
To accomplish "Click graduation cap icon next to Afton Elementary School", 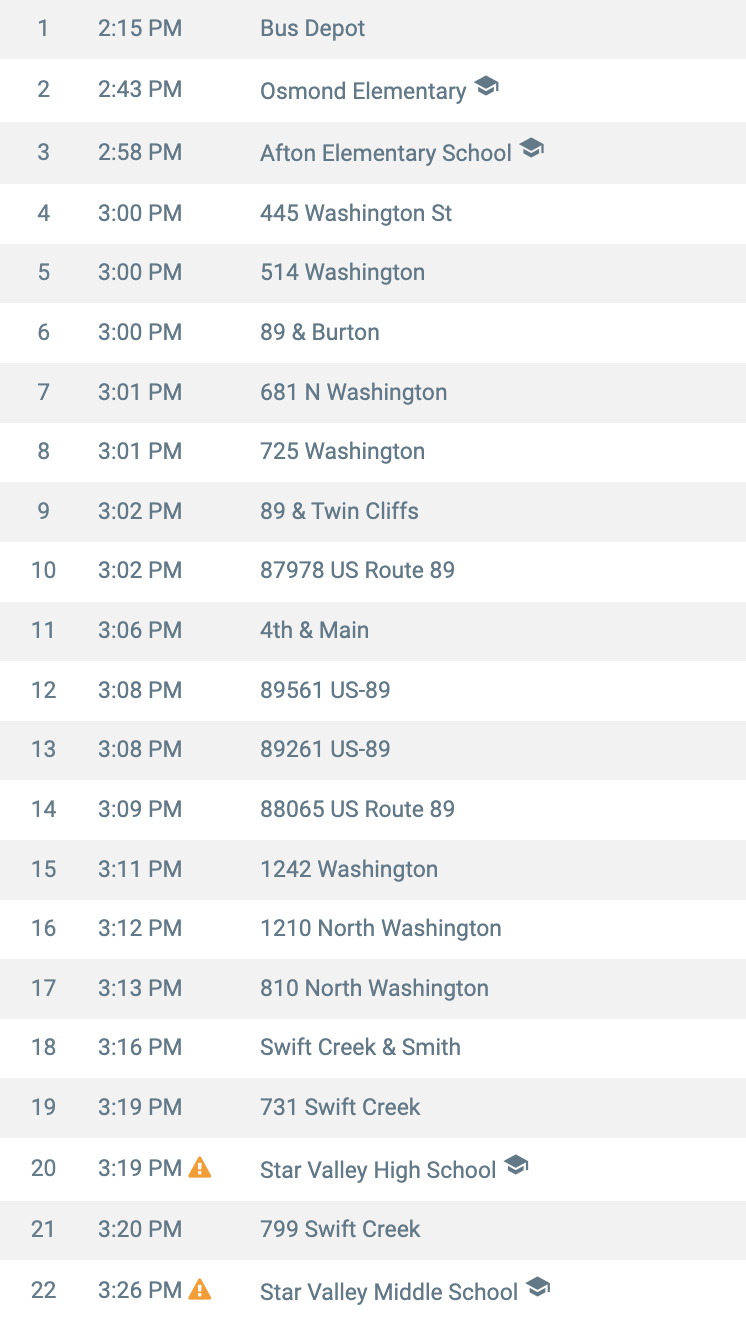I will tap(532, 149).
